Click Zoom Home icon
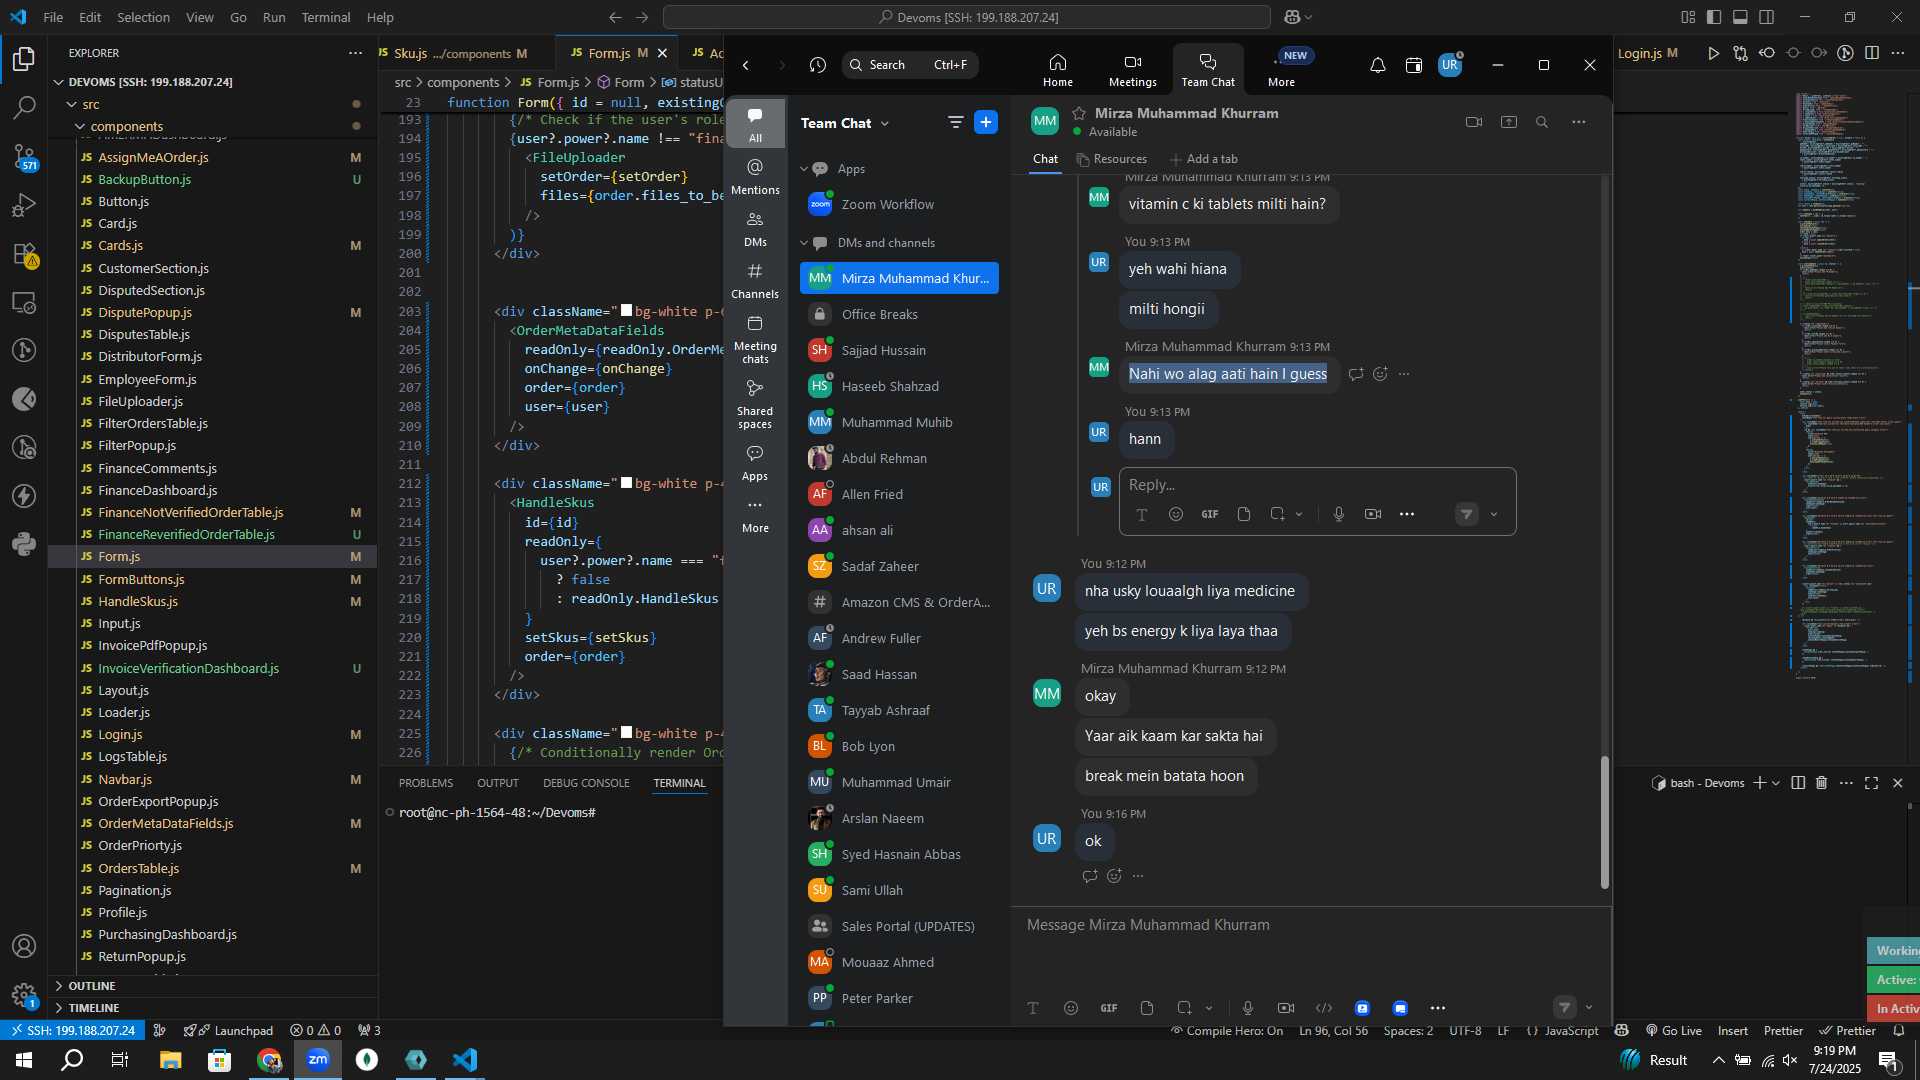This screenshot has width=1920, height=1080. (1057, 70)
